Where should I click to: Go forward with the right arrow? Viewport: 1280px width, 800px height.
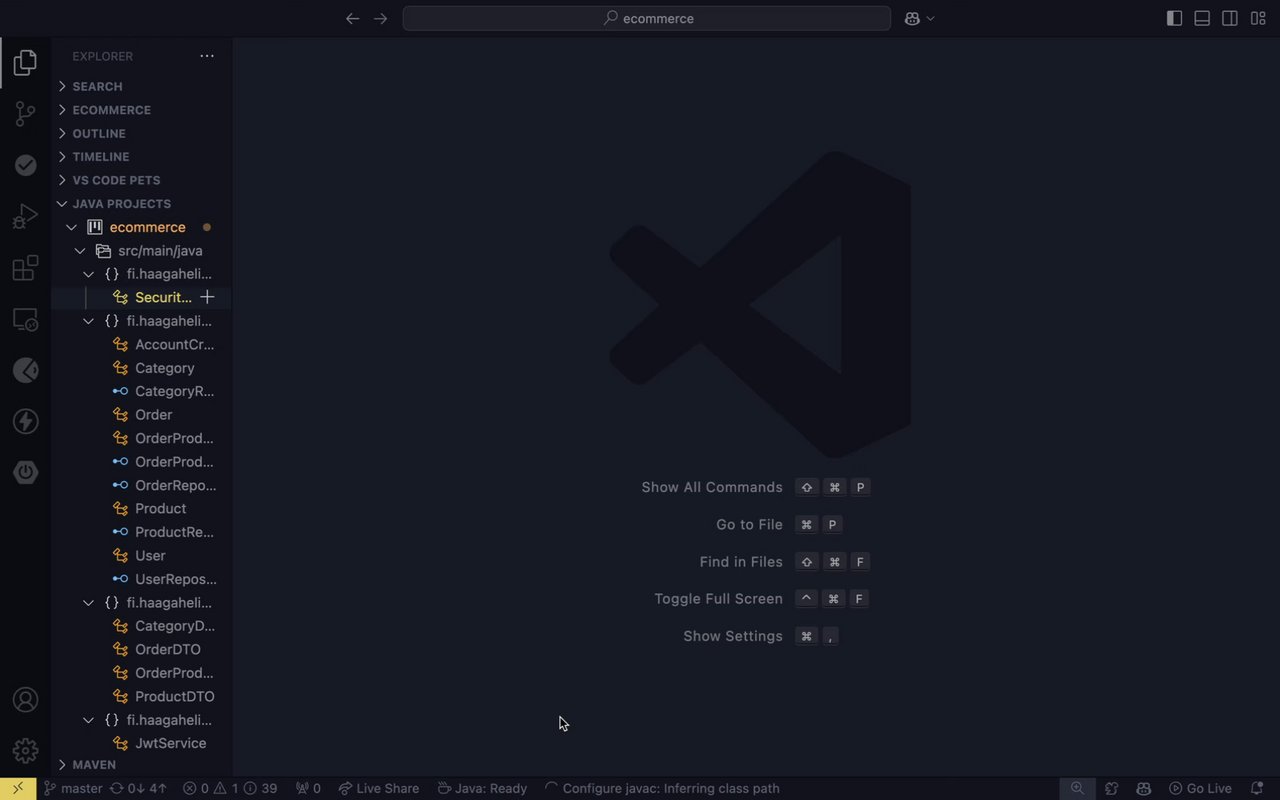[x=380, y=18]
